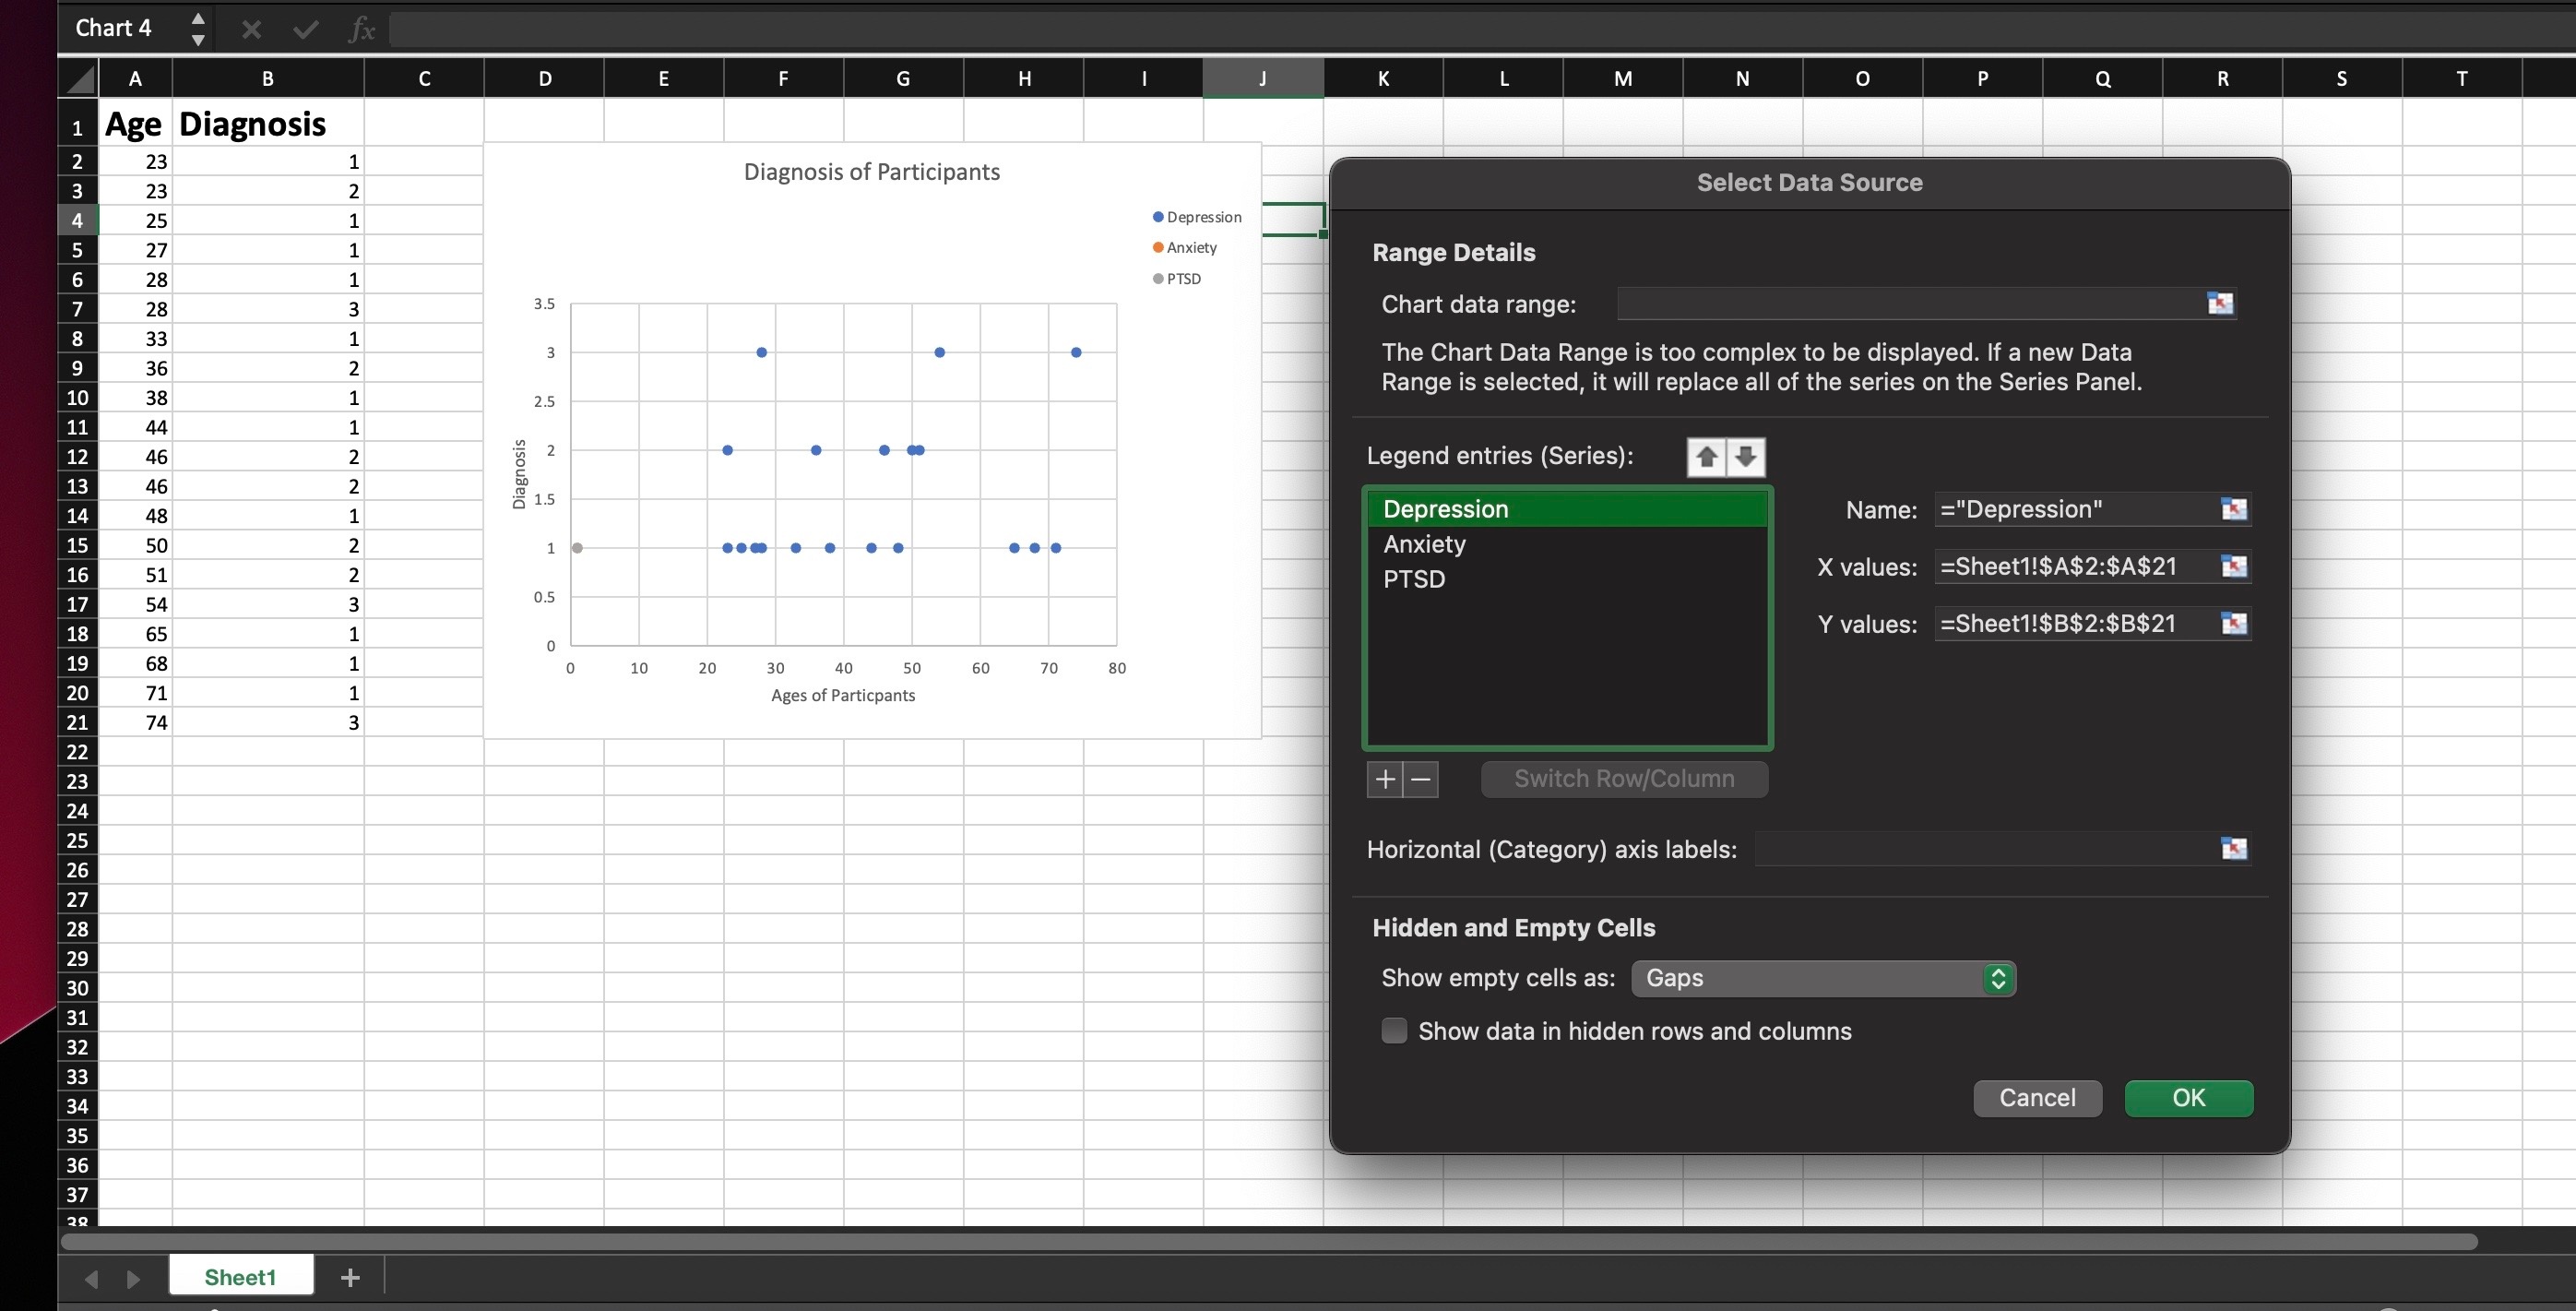
Task: Select the PTSD series in the legend list
Action: pos(1413,579)
